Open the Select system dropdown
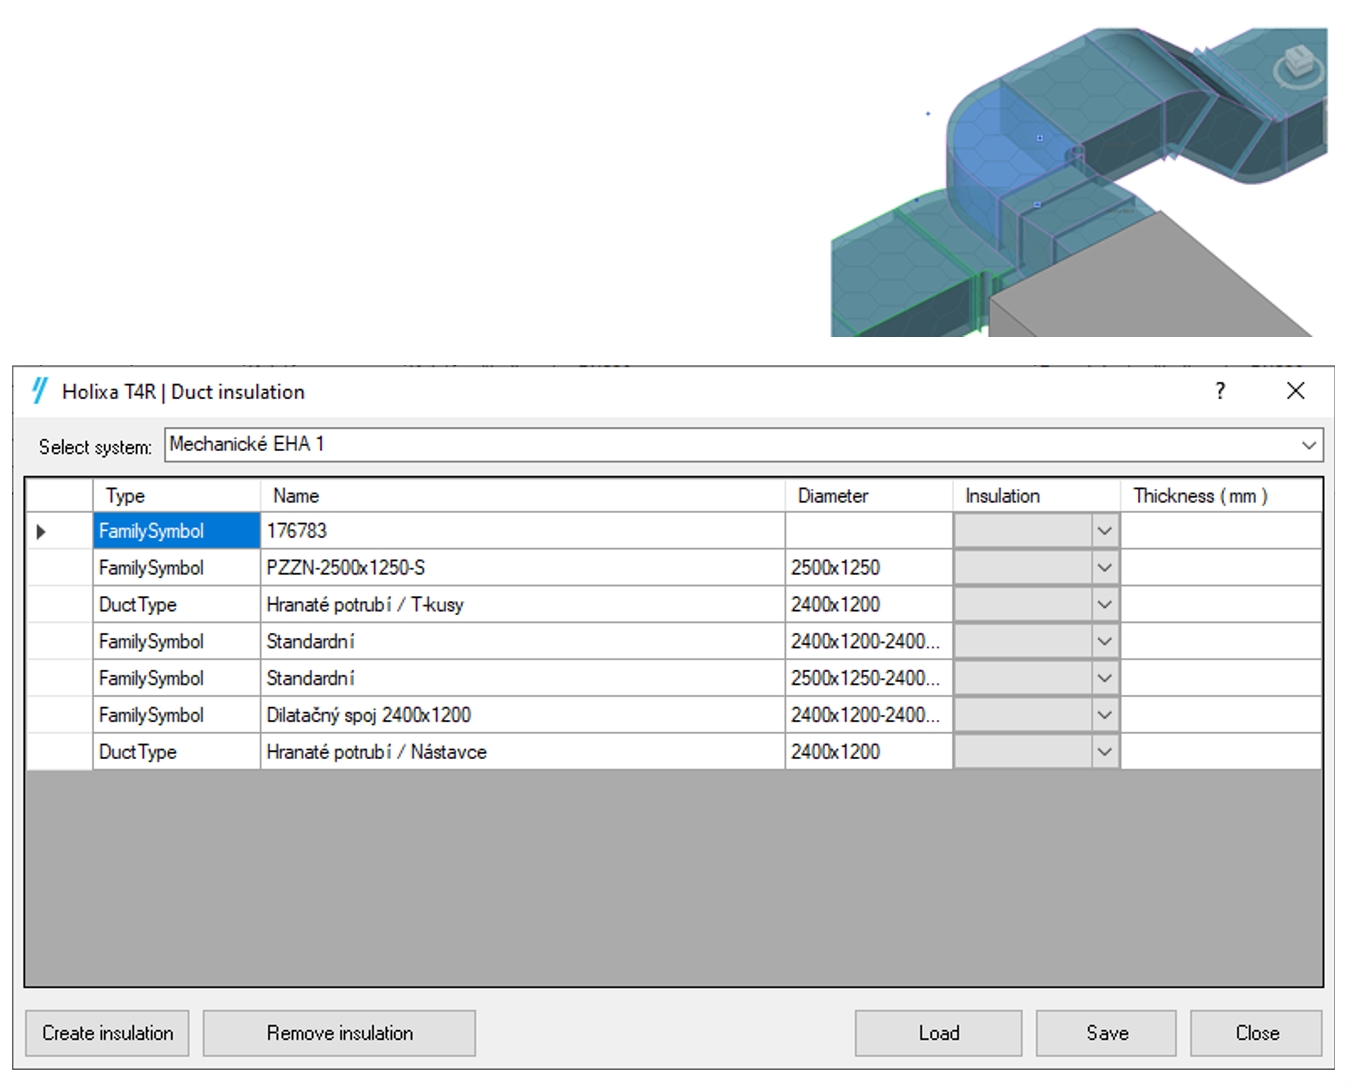Image resolution: width=1354 pixels, height=1086 pixels. pyautogui.click(x=1308, y=445)
